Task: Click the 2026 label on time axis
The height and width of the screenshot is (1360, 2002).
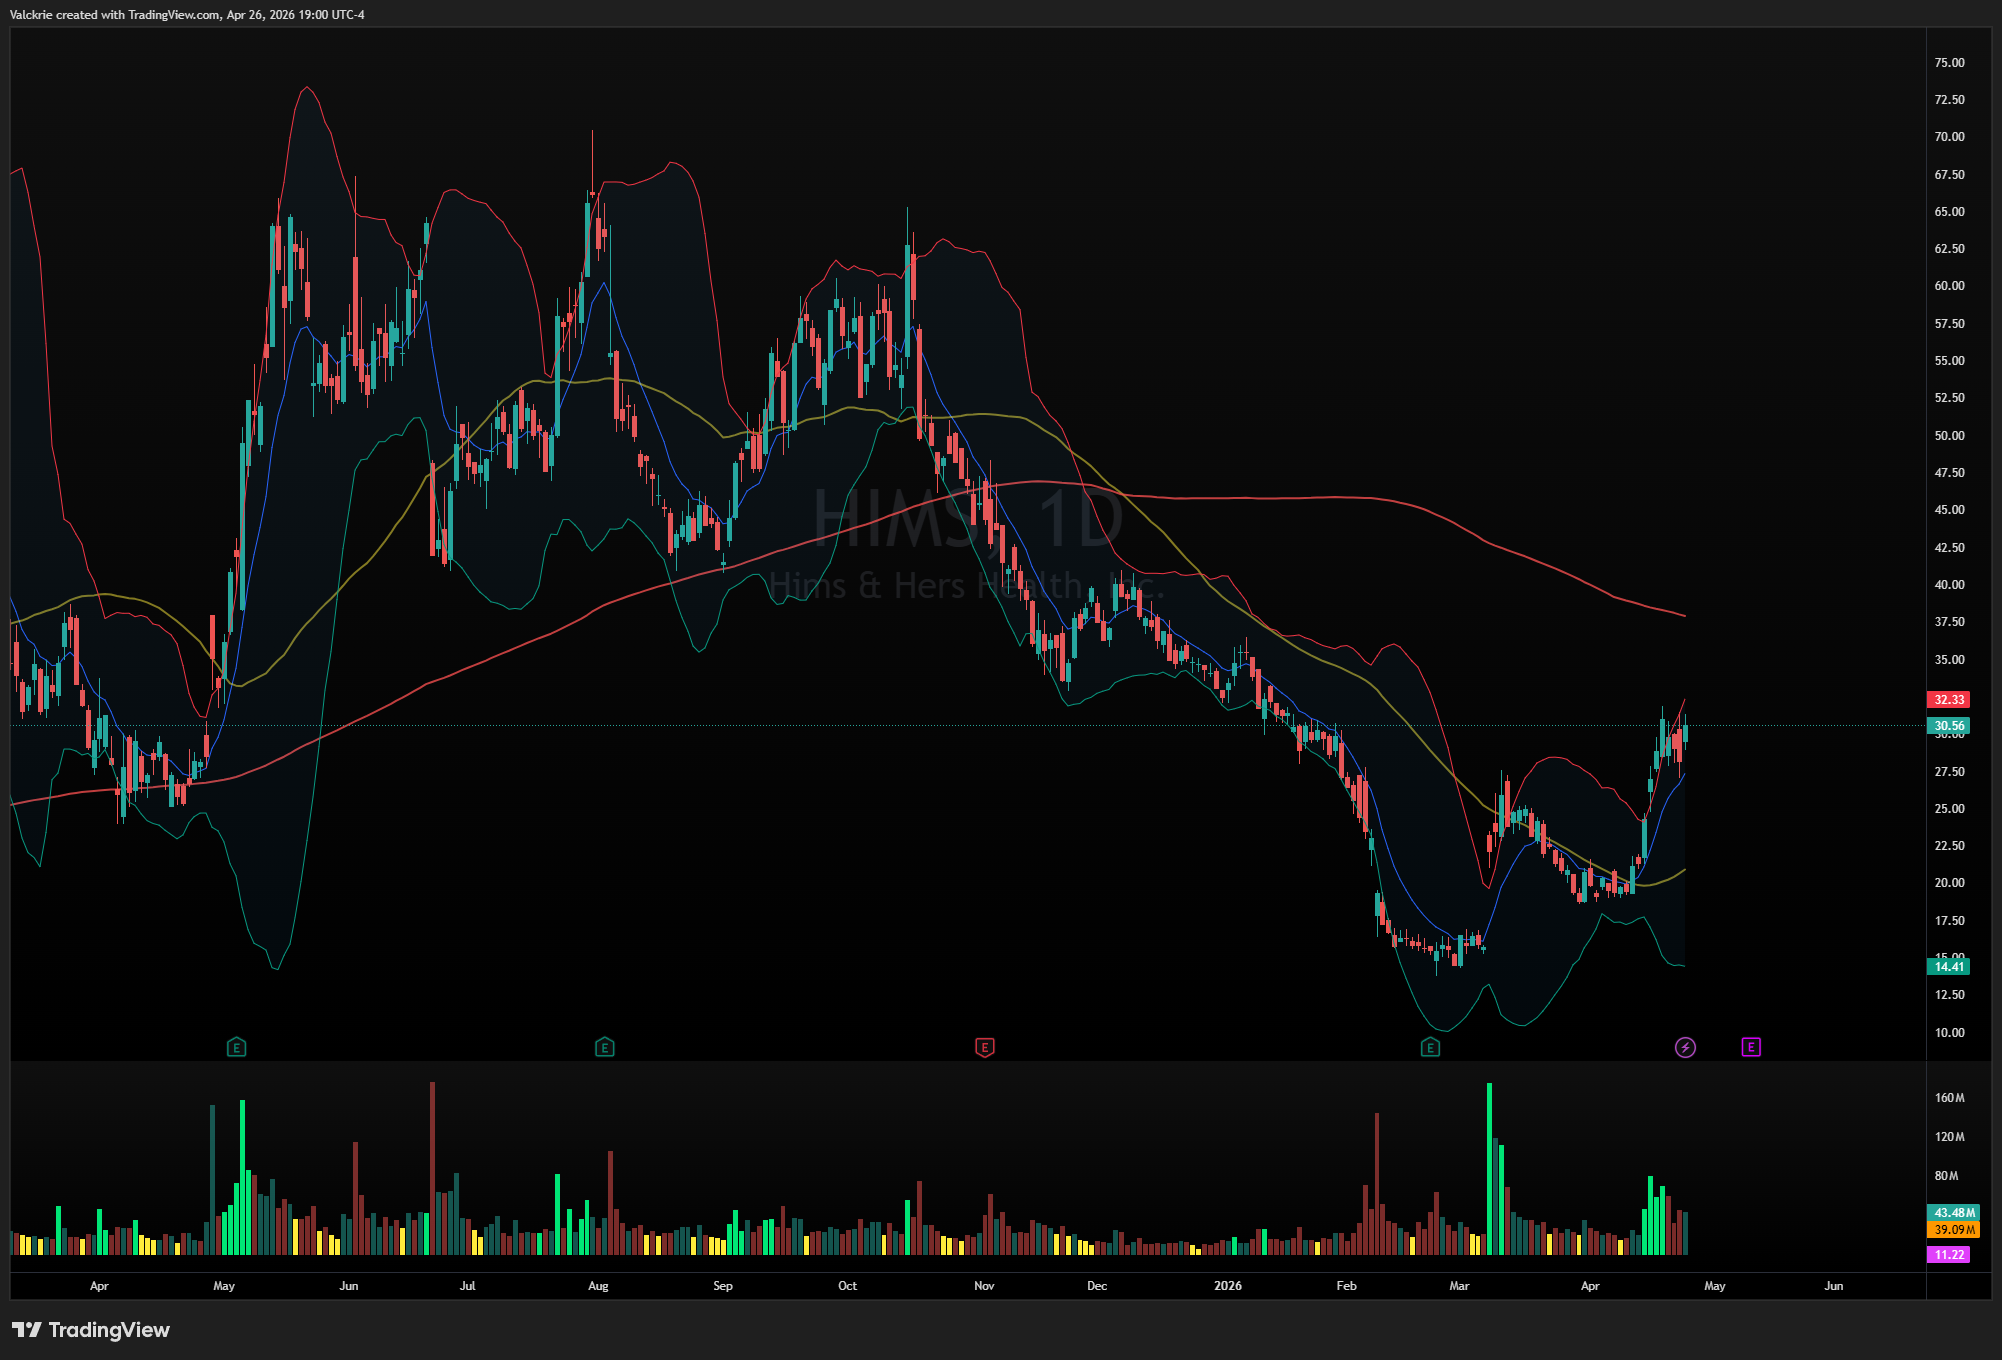Action: (x=1227, y=1286)
